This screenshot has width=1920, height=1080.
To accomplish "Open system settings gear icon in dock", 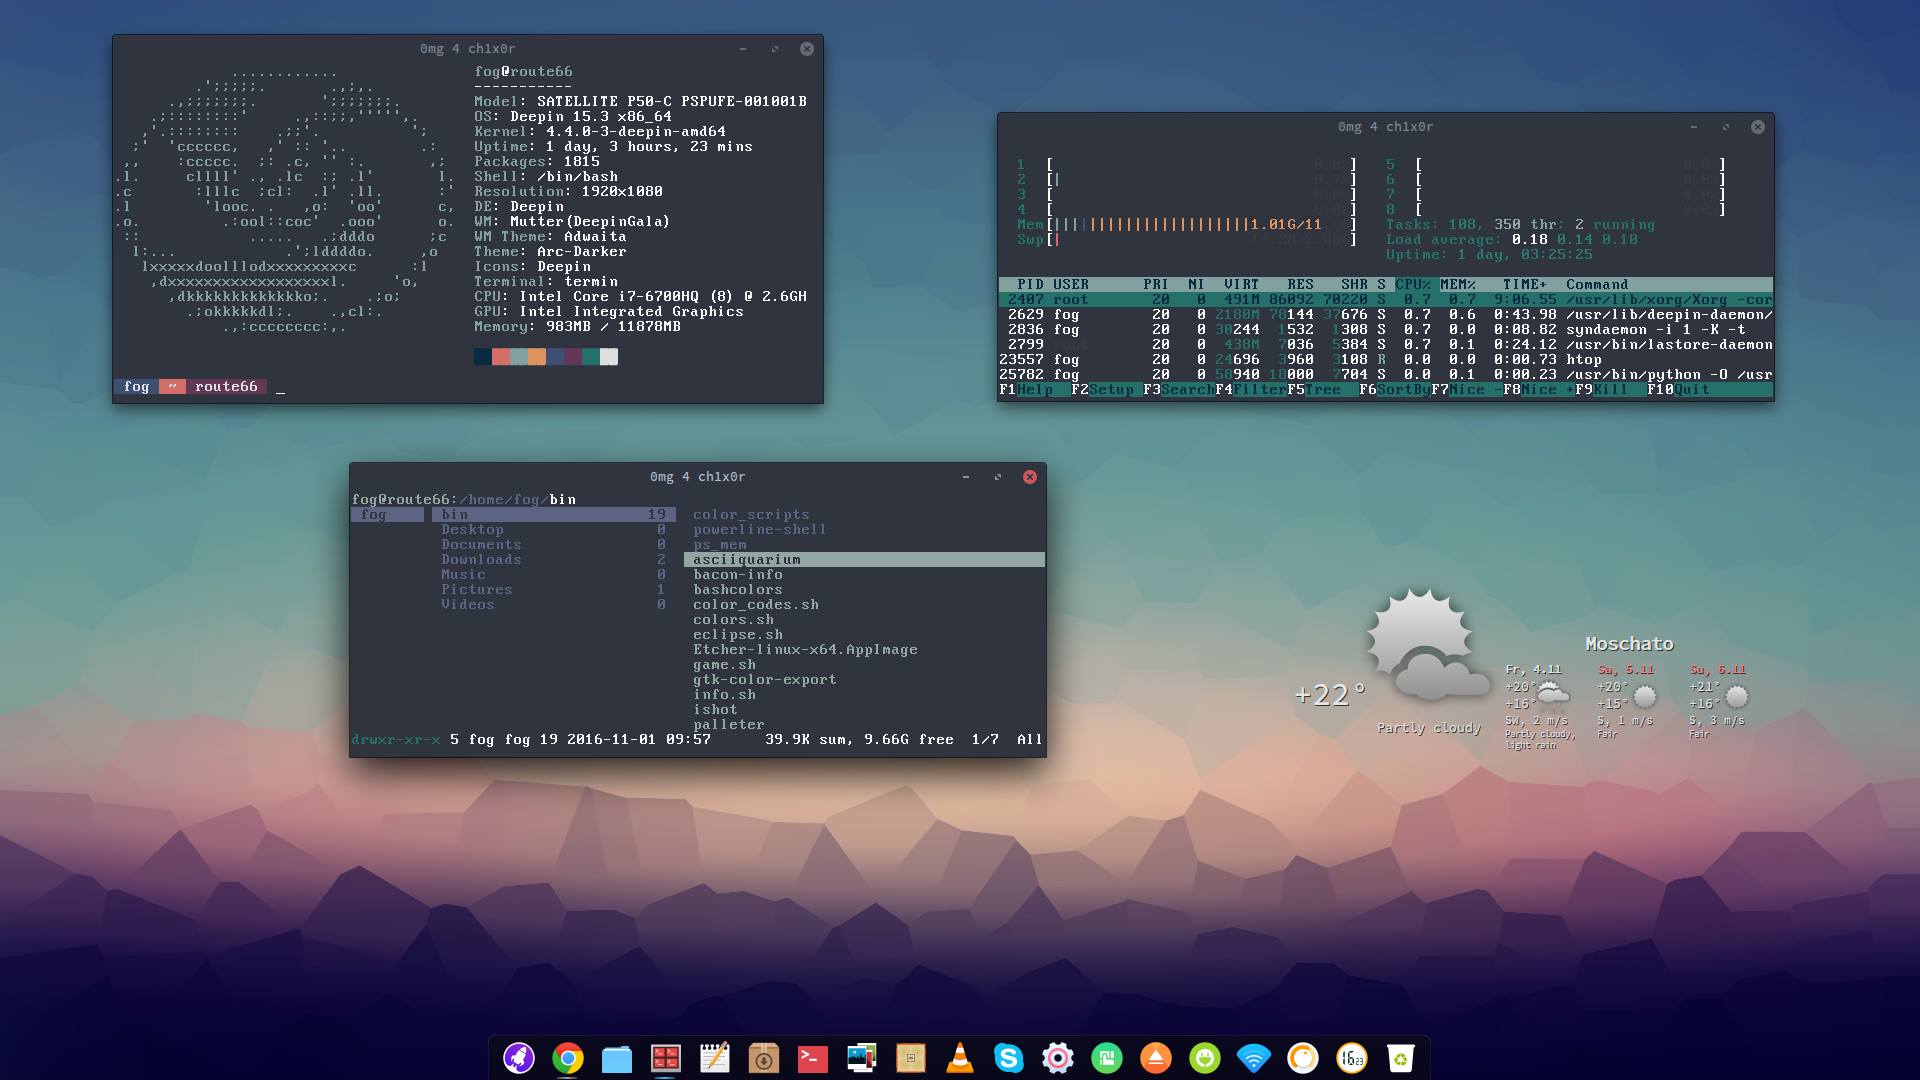I will pyautogui.click(x=1058, y=1058).
